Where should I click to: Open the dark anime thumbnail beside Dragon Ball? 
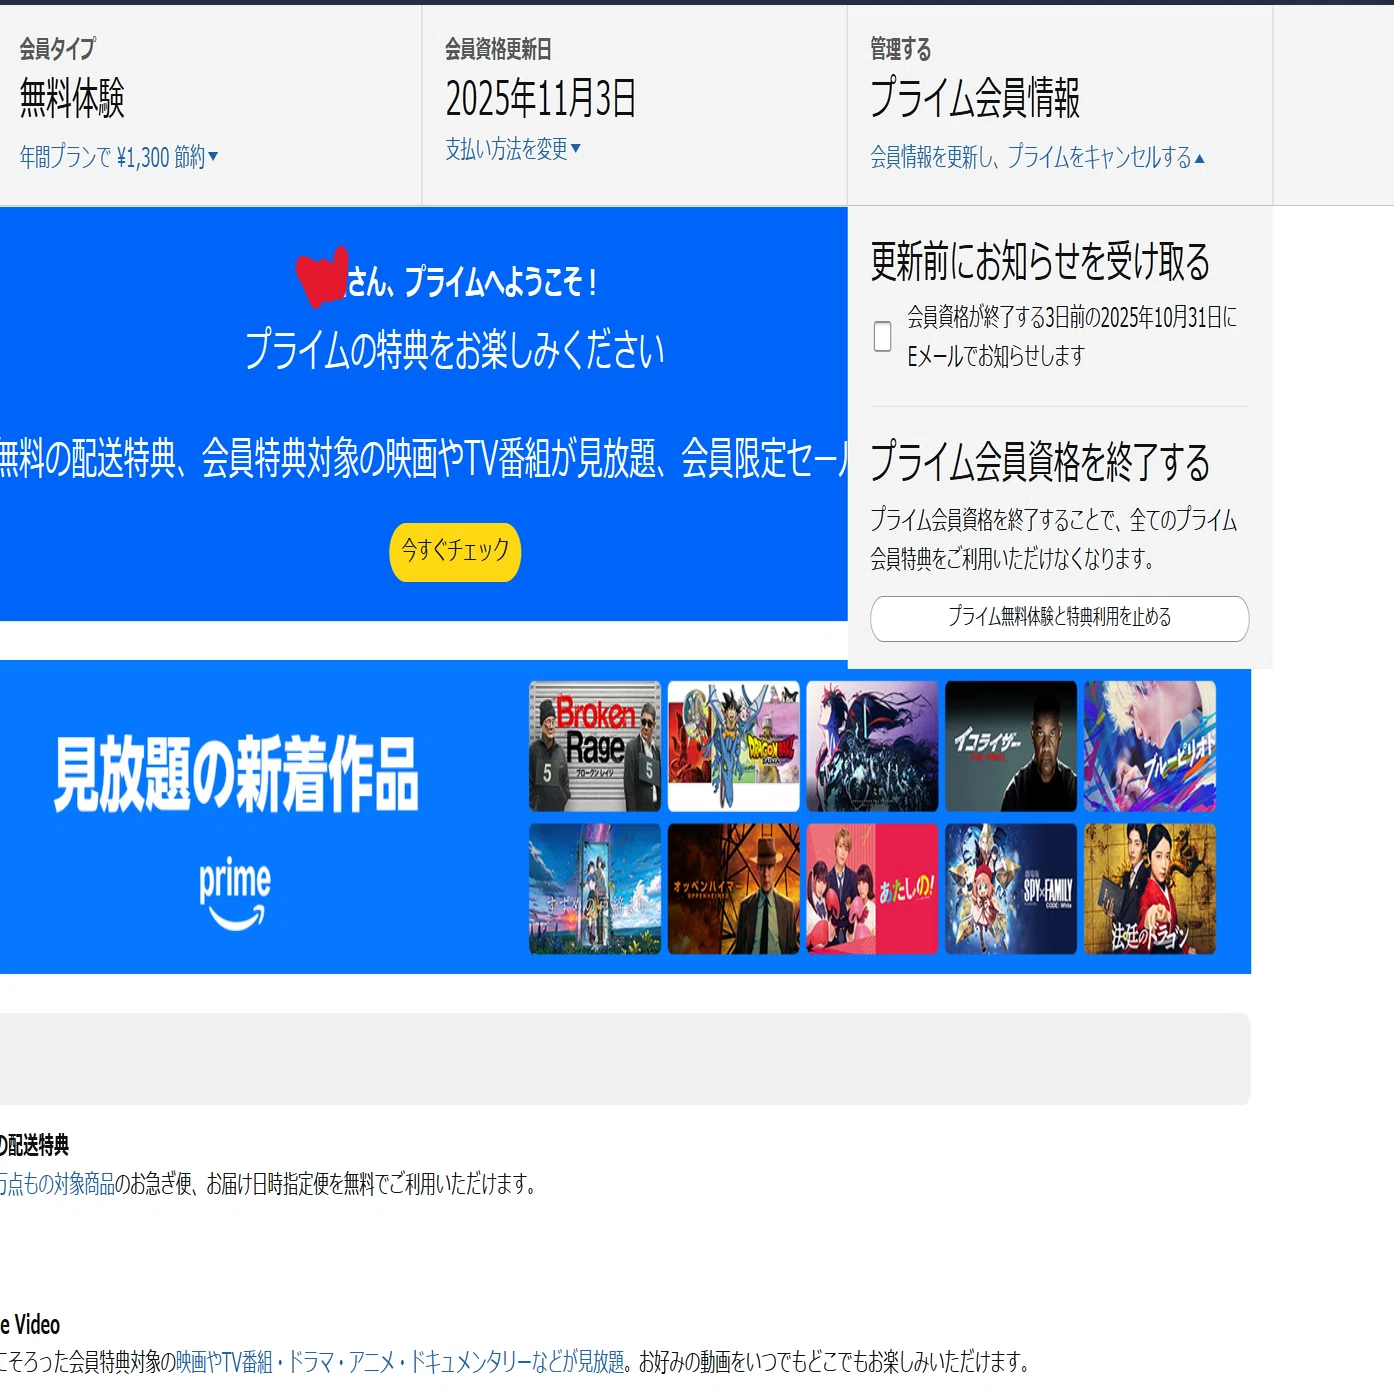(x=872, y=746)
